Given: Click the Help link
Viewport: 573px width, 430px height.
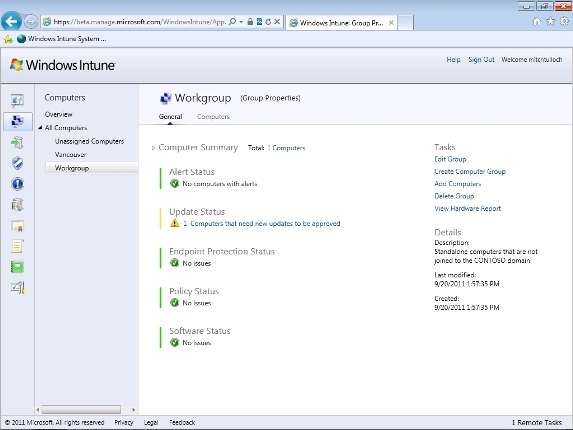Looking at the screenshot, I should coord(453,60).
